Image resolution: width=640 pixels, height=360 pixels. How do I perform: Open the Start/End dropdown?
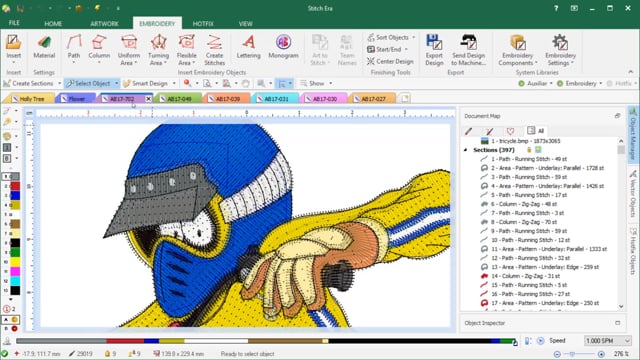tap(387, 49)
